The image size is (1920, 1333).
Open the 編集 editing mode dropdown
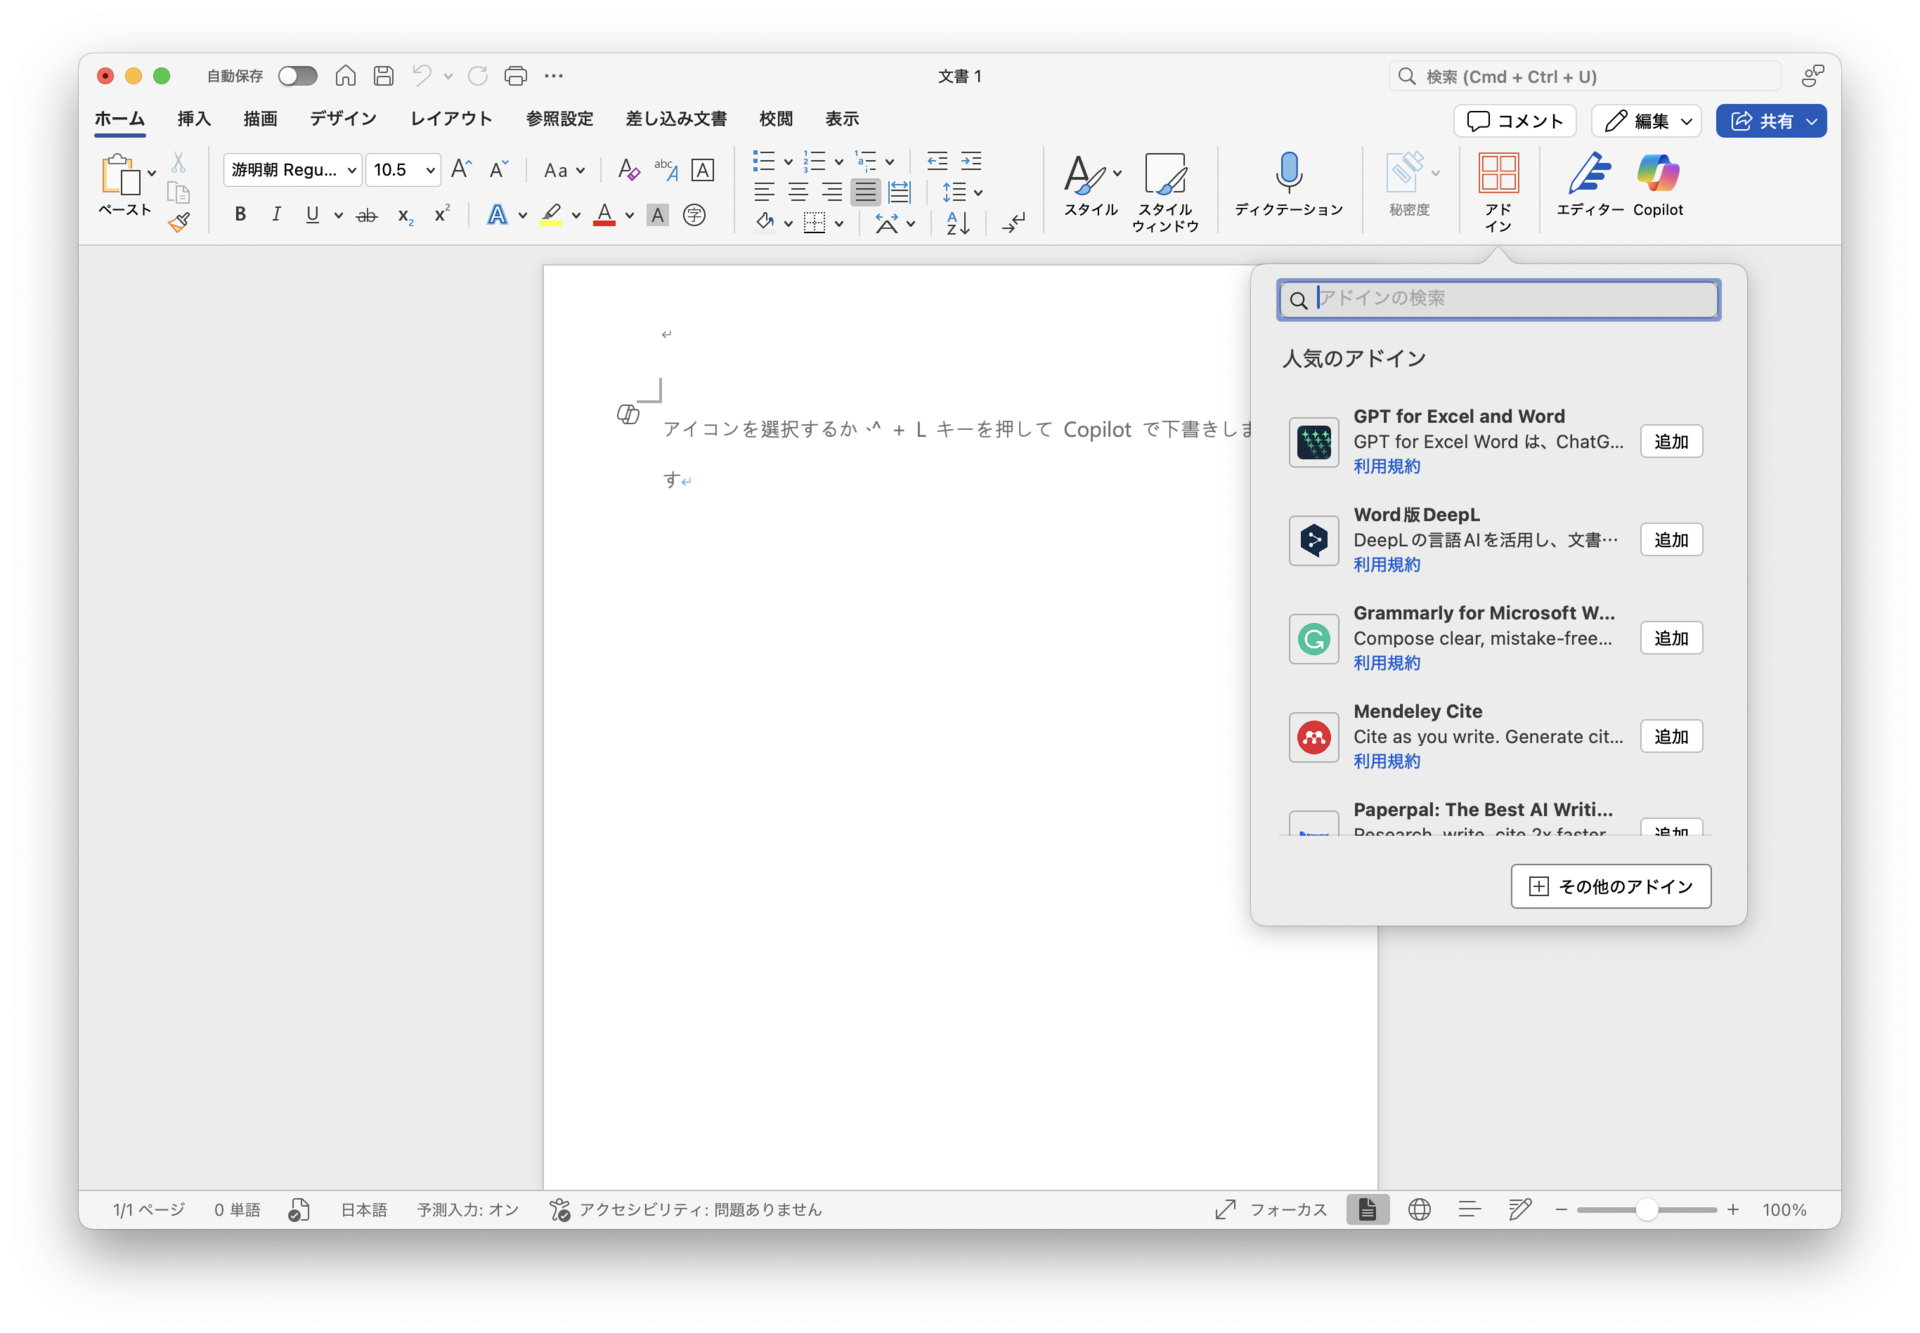click(1647, 121)
